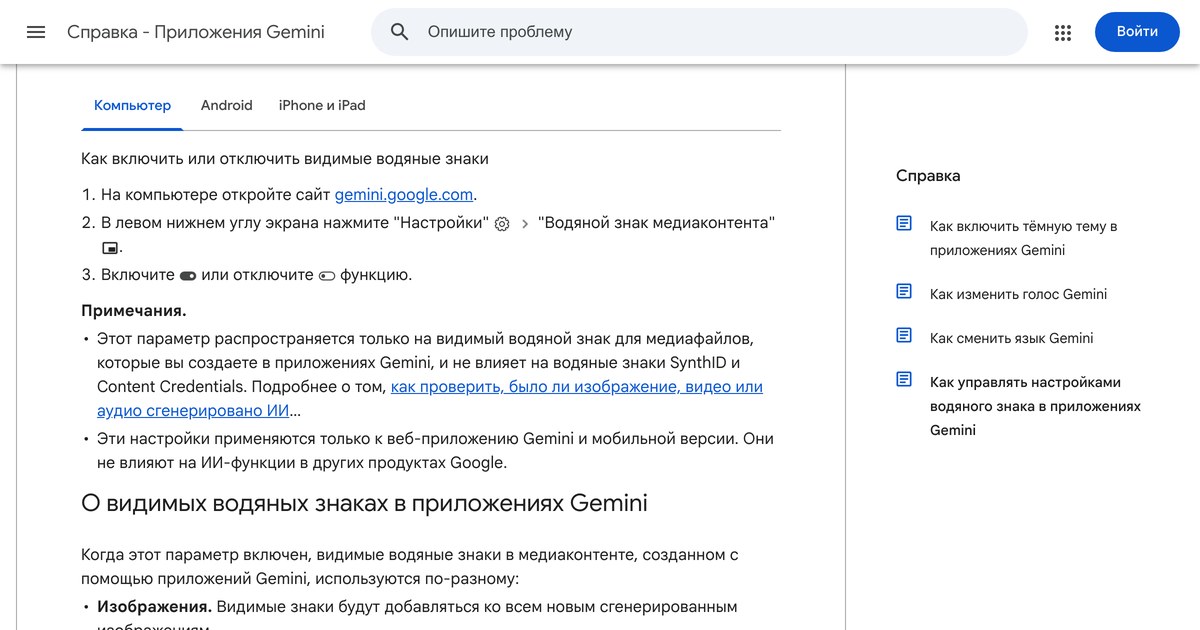Viewport: 1200px width, 630px height.
Task: Open link about checking AI-generated content
Action: (430, 398)
